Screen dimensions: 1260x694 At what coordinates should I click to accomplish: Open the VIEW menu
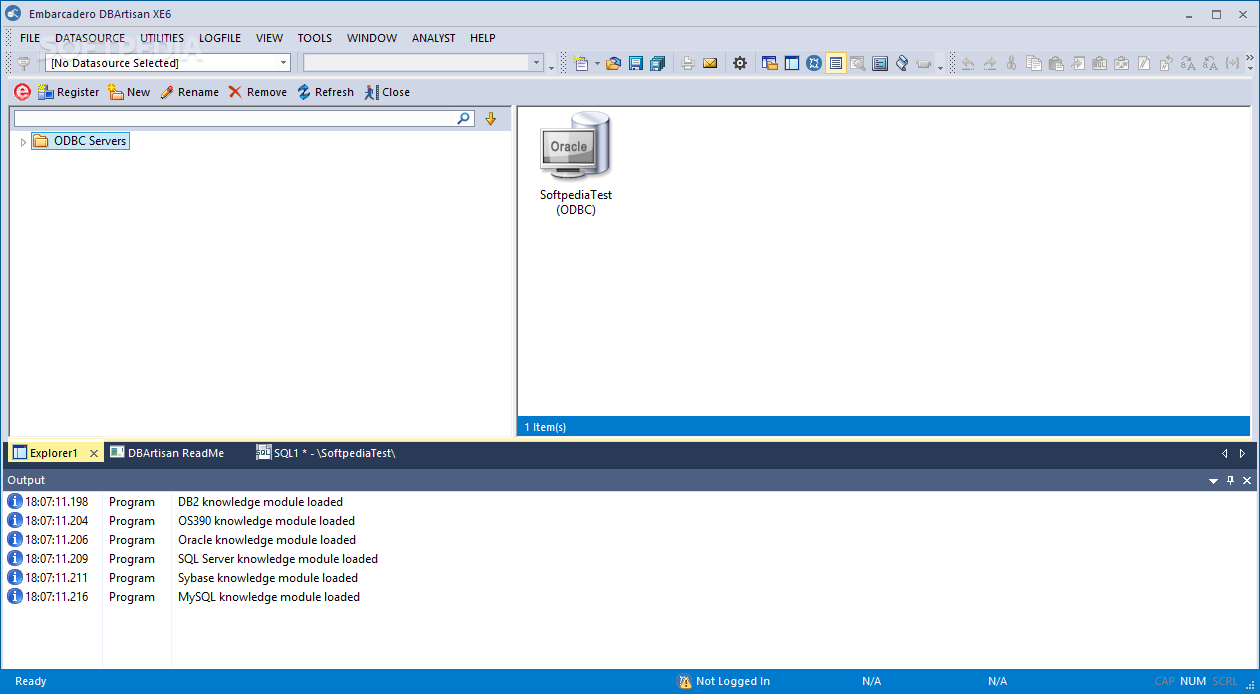click(269, 38)
